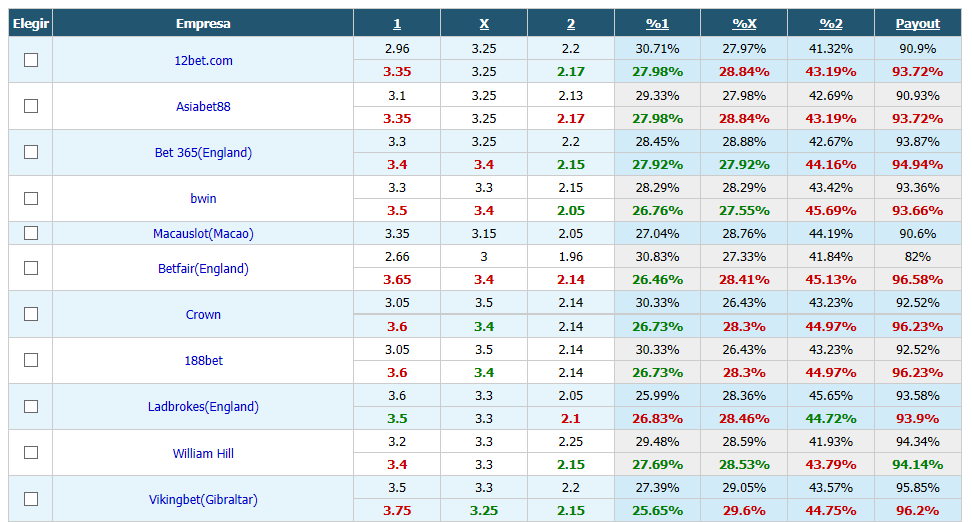The width and height of the screenshot is (972, 522).
Task: Click the %1 column header
Action: point(657,24)
